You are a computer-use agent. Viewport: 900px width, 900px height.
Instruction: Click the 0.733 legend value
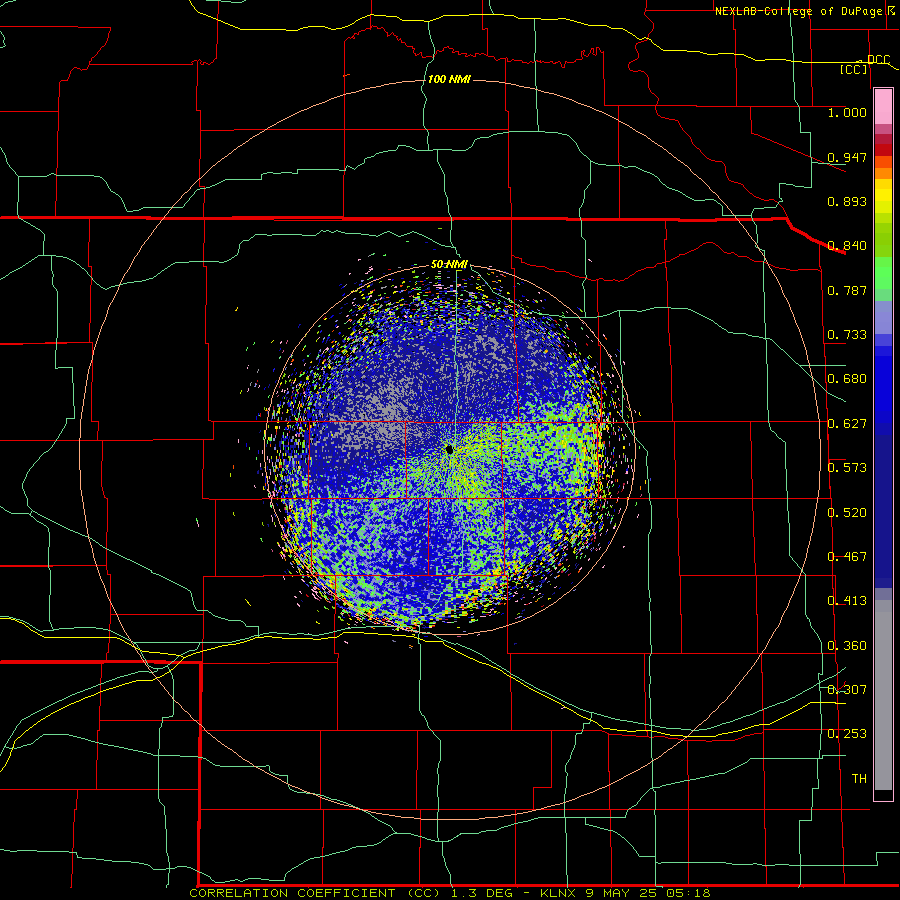847,335
